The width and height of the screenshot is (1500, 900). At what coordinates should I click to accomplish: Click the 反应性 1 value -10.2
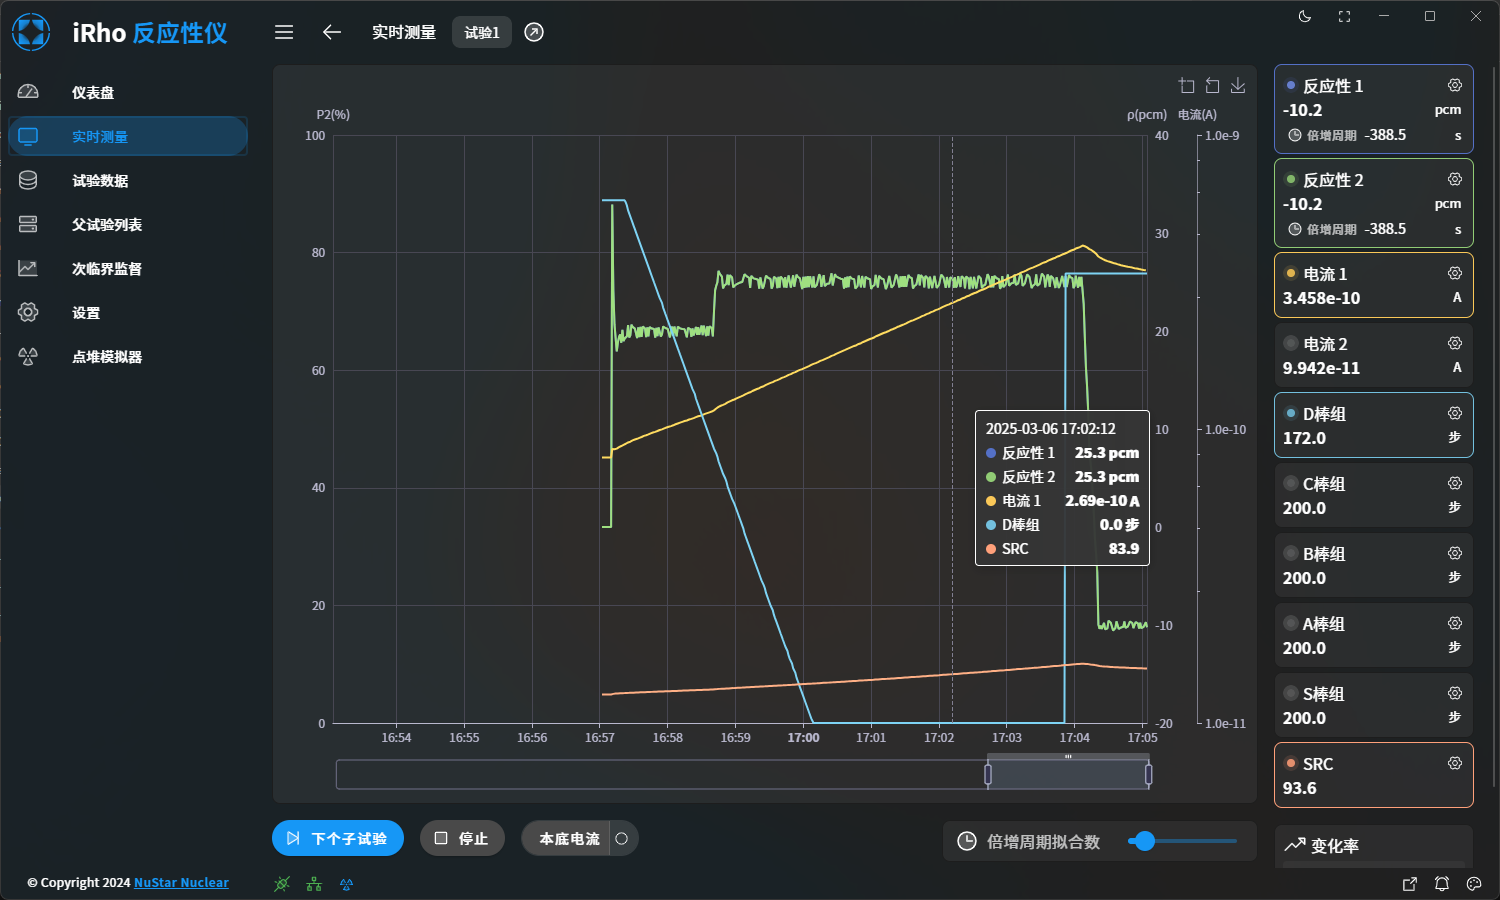[1302, 110]
